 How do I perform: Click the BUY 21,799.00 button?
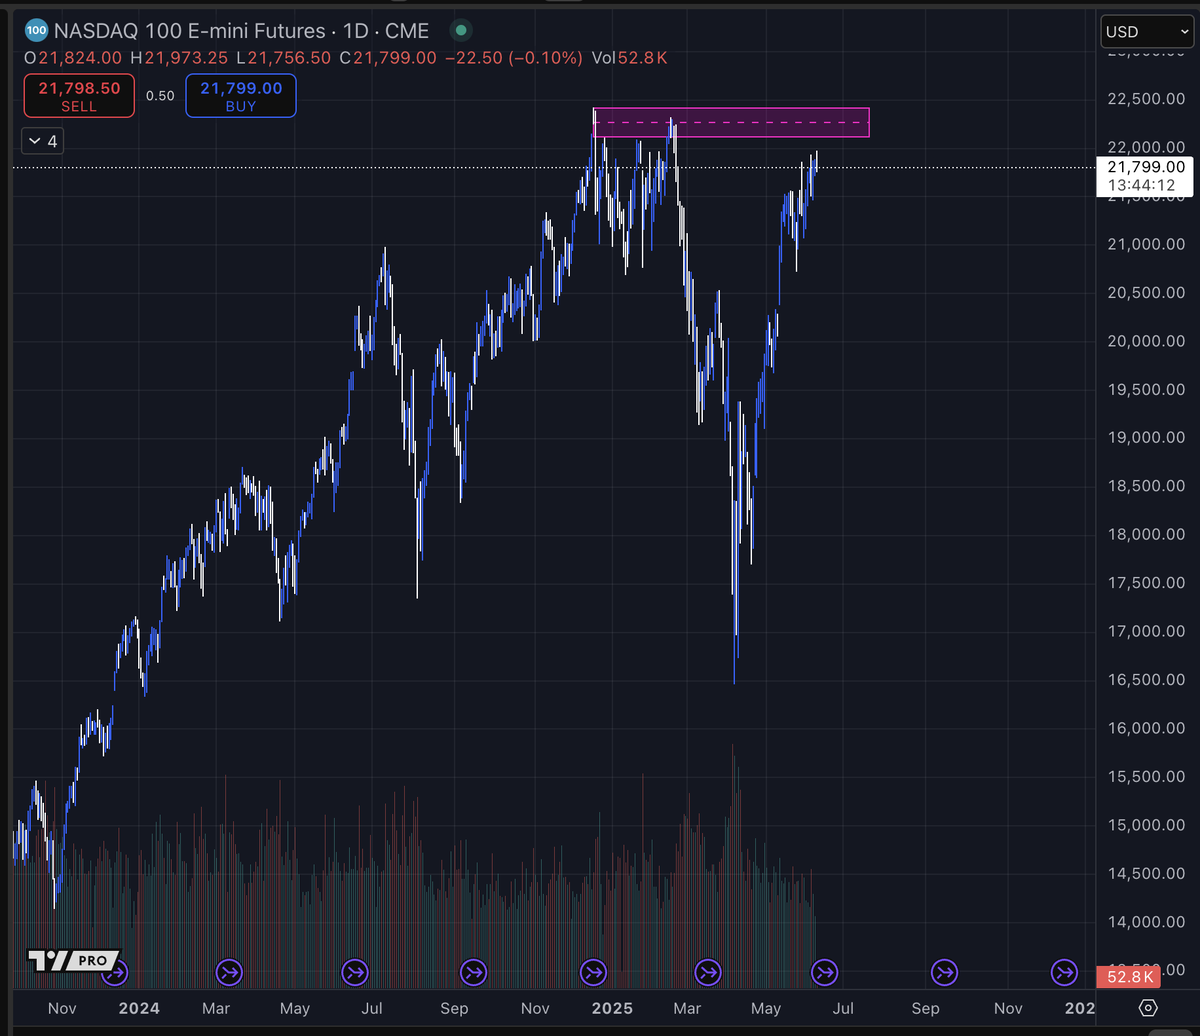241,96
